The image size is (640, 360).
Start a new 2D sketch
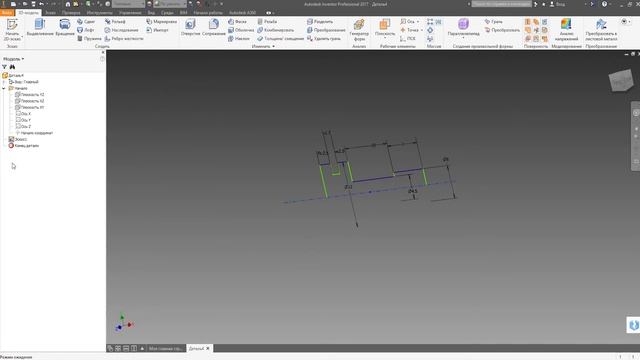(12, 29)
